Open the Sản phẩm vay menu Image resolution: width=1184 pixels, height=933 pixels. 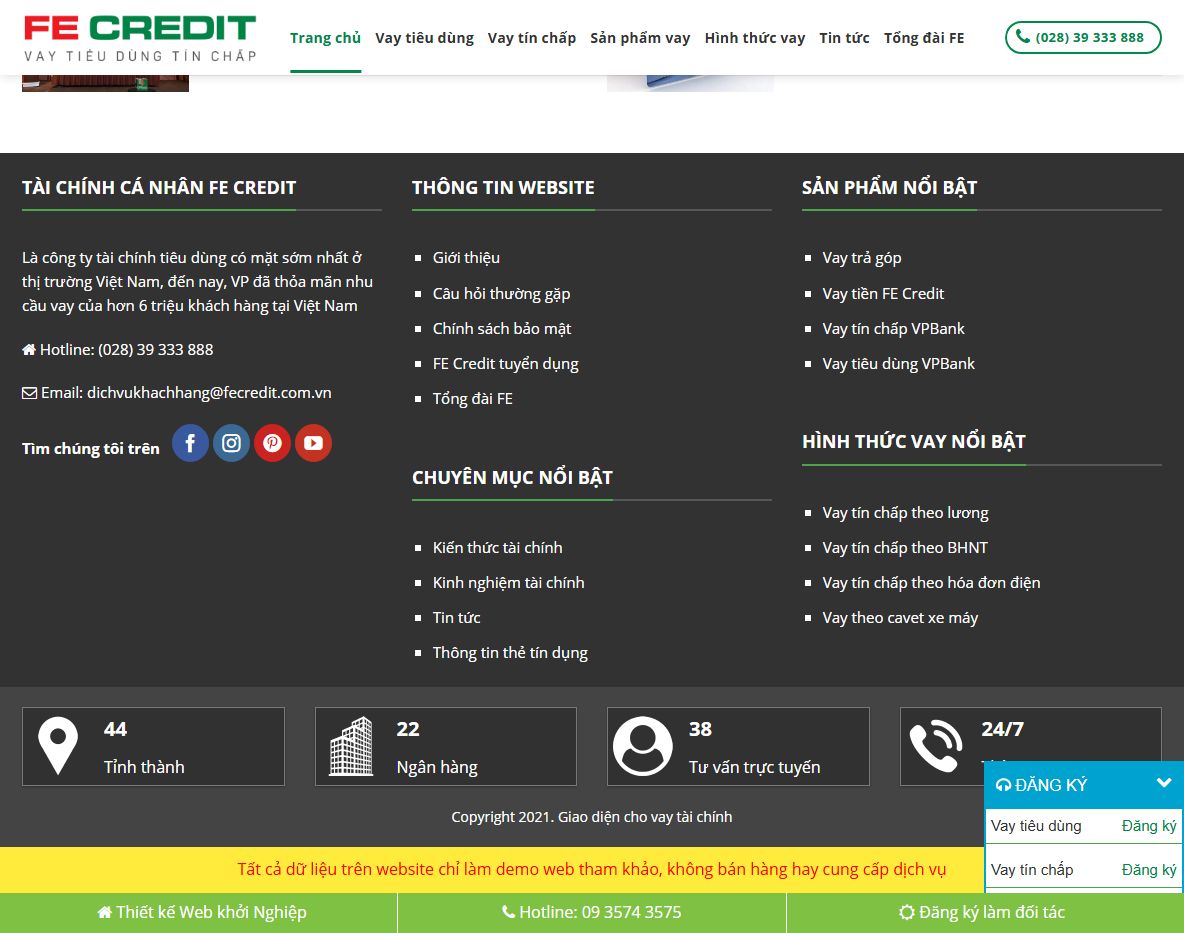click(x=640, y=38)
